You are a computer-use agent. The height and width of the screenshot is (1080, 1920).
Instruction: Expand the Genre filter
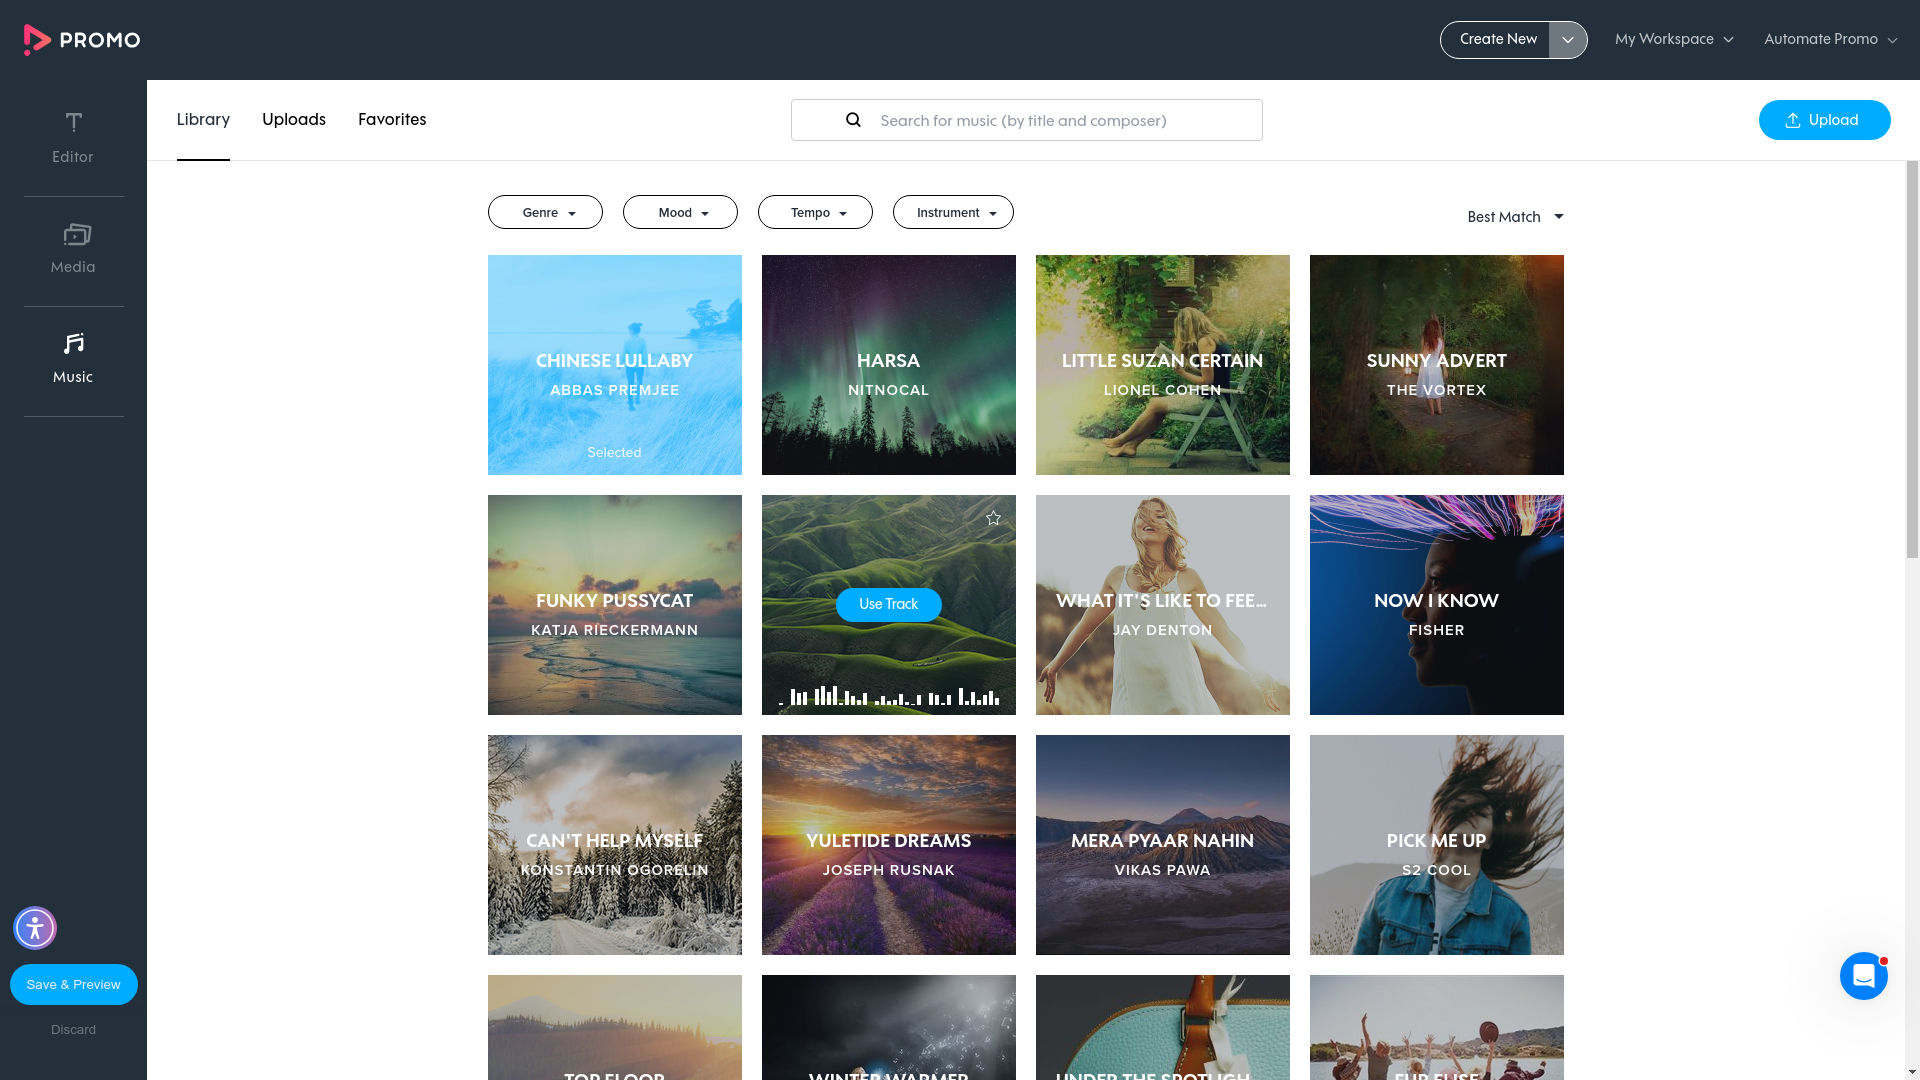[x=545, y=212]
